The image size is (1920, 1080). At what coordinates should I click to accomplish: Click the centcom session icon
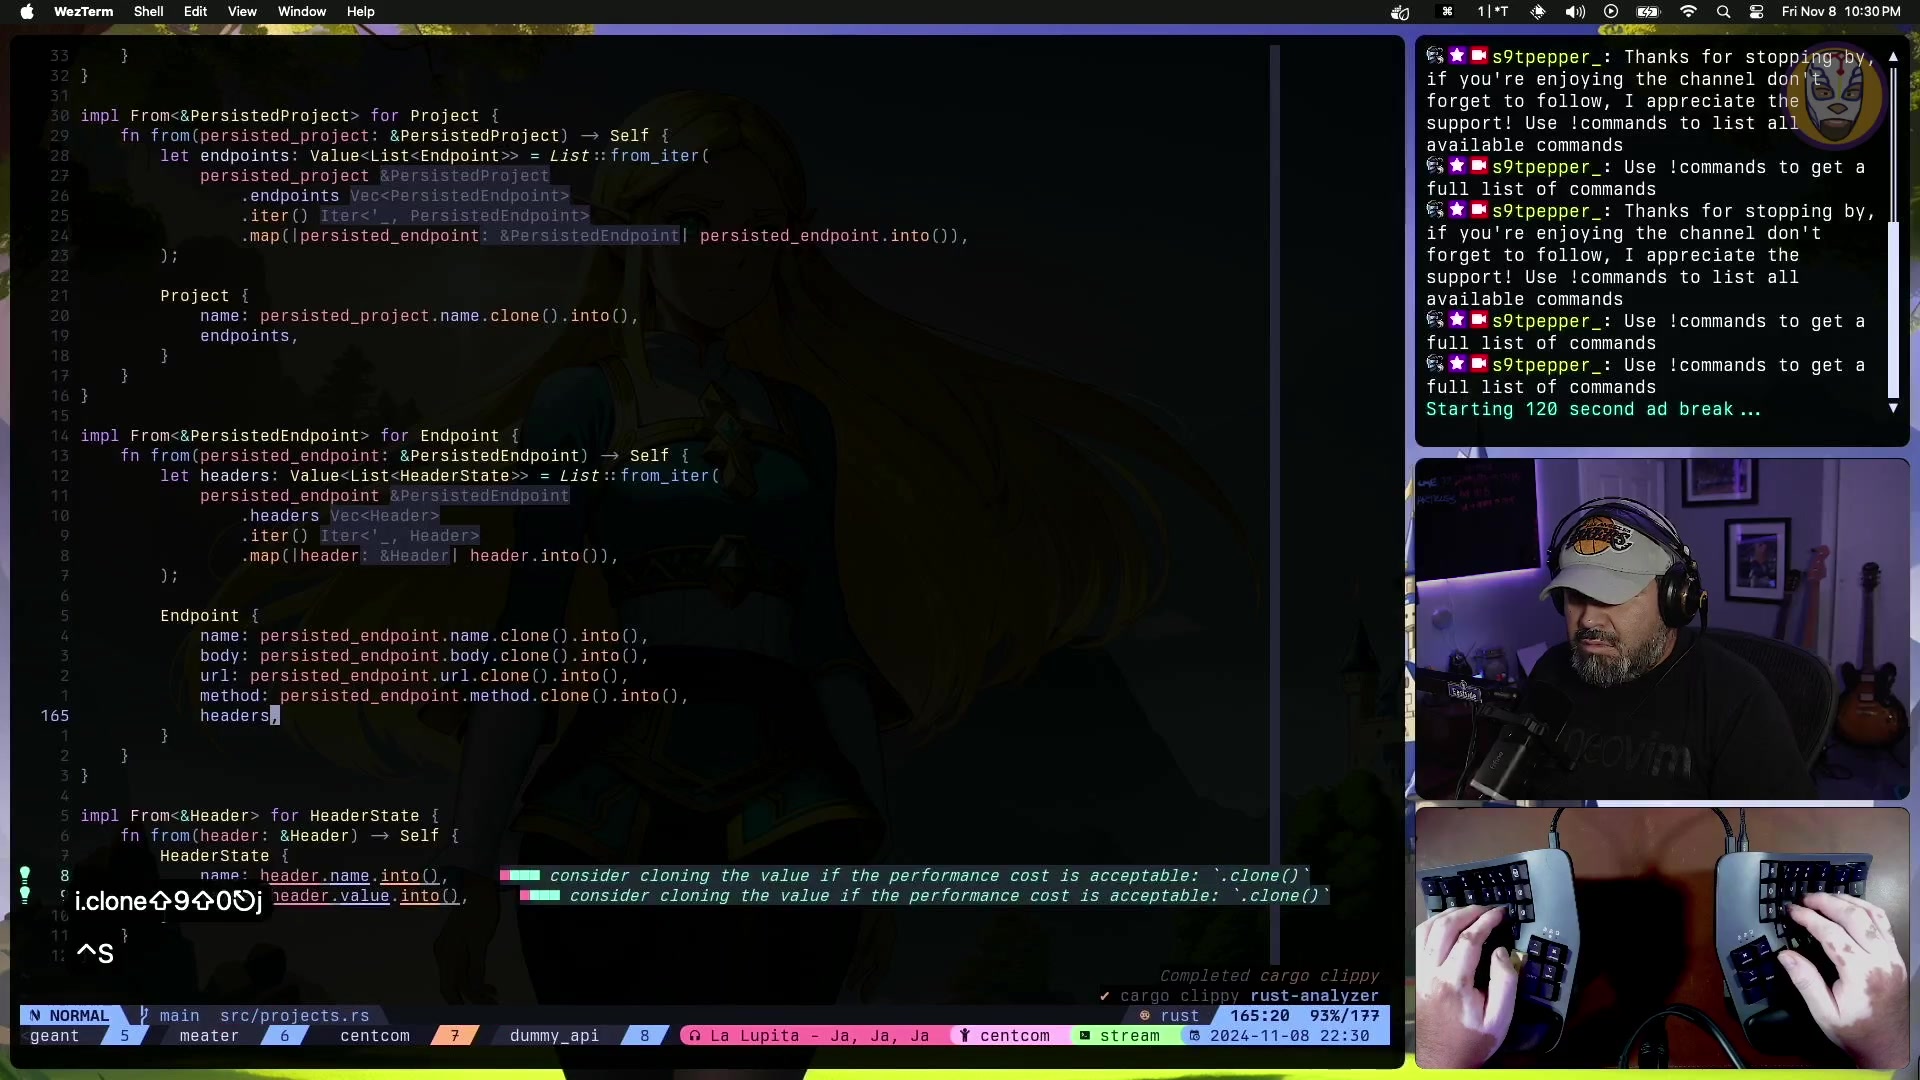(x=965, y=1036)
